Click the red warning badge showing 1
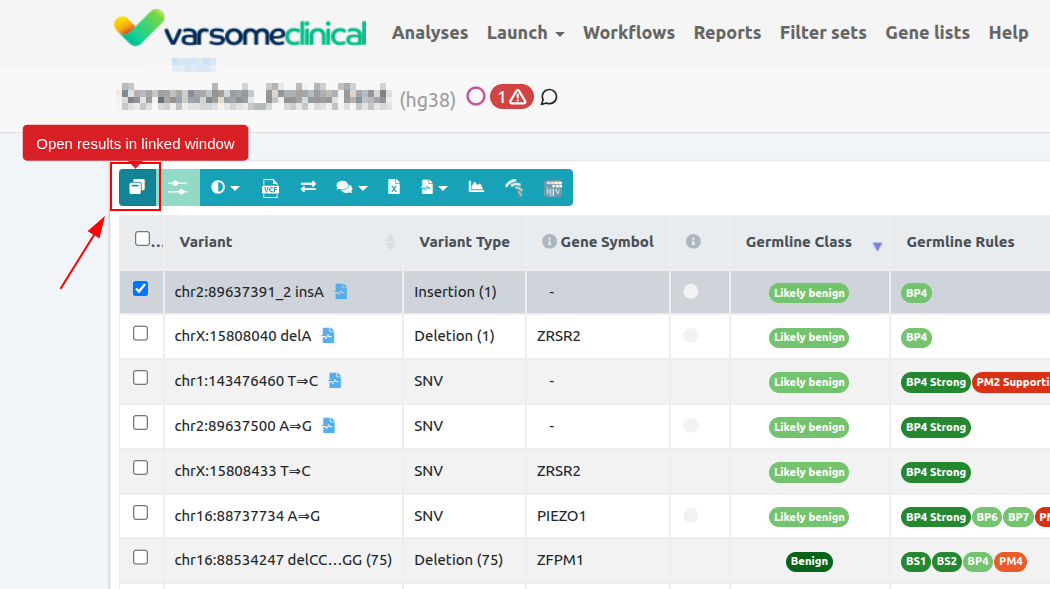 [x=511, y=97]
